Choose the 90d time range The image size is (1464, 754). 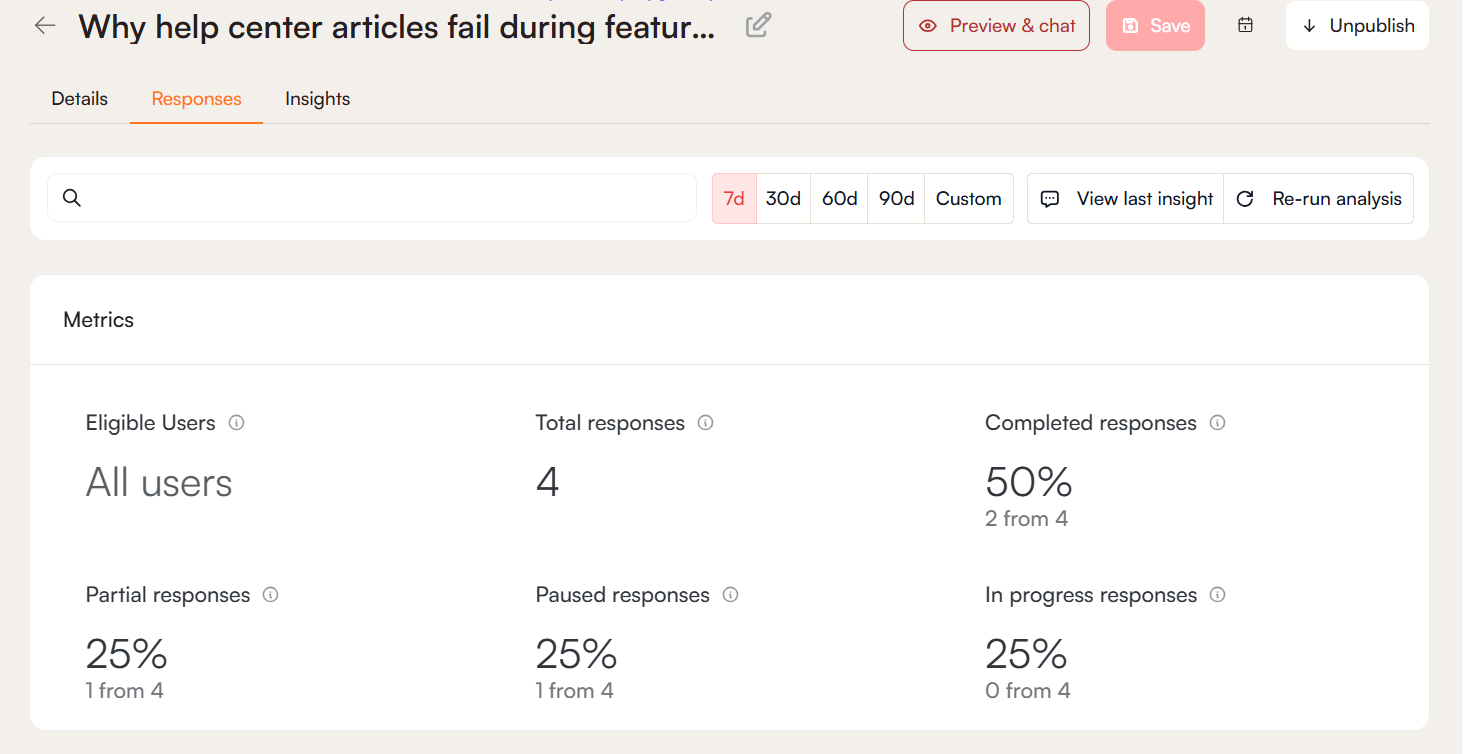[x=896, y=199]
